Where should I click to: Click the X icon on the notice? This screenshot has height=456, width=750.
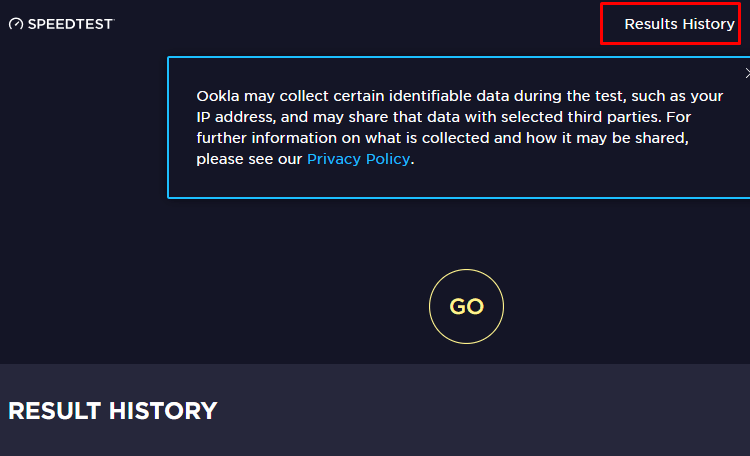point(747,73)
